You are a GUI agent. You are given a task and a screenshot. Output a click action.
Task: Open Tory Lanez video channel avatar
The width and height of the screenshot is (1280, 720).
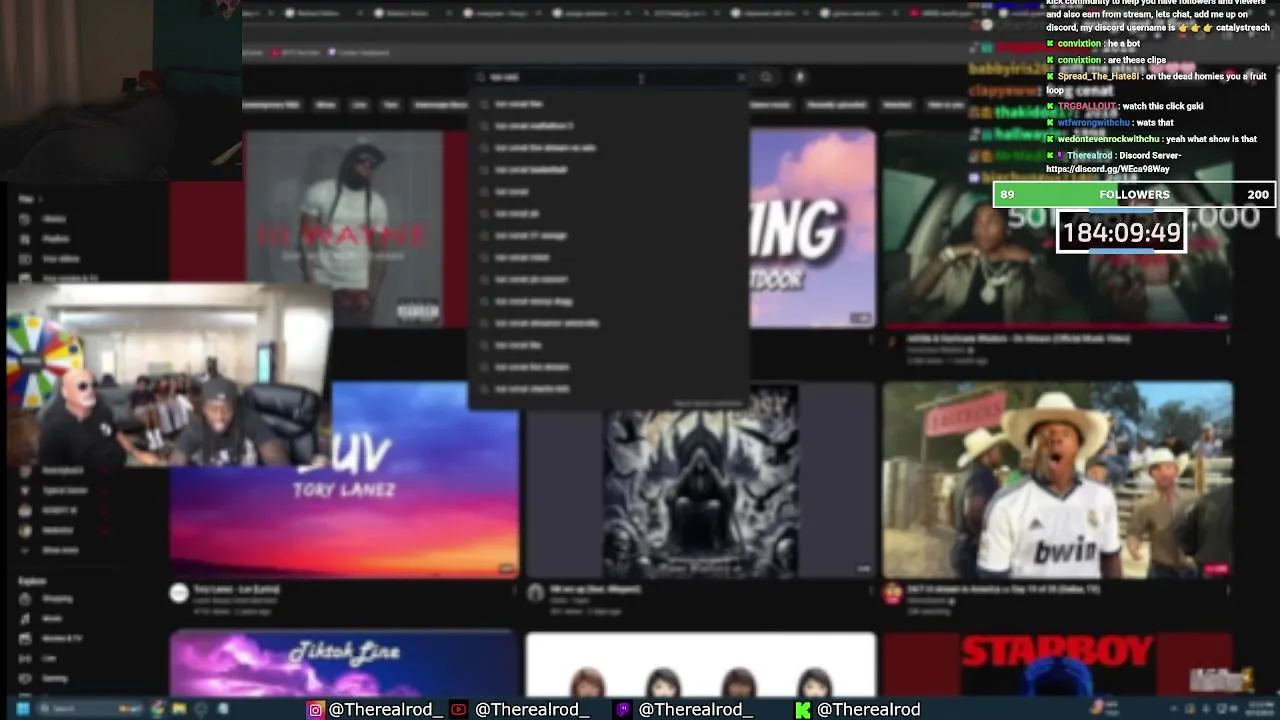pyautogui.click(x=179, y=593)
